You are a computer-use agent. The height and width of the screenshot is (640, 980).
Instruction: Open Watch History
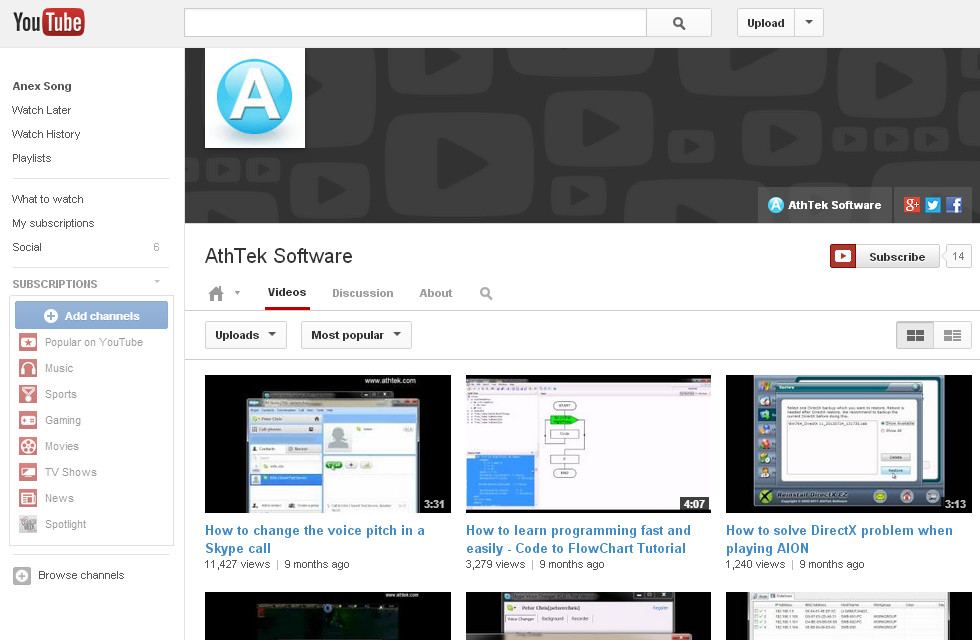click(46, 134)
